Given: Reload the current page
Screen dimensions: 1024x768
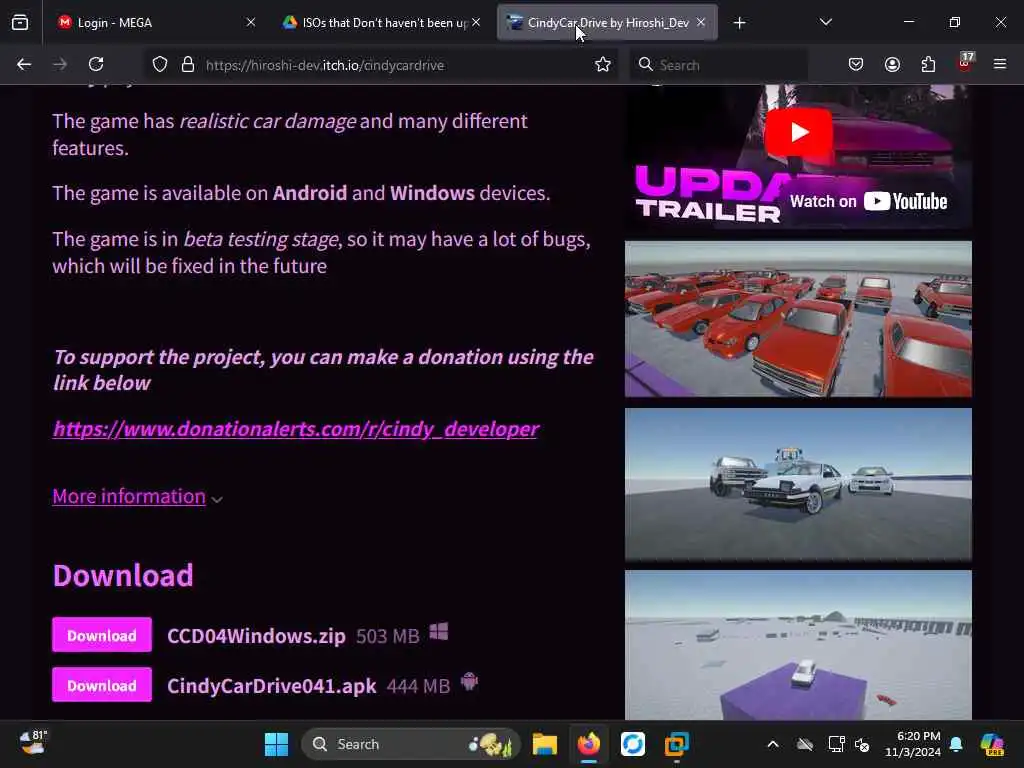Looking at the screenshot, I should [96, 64].
